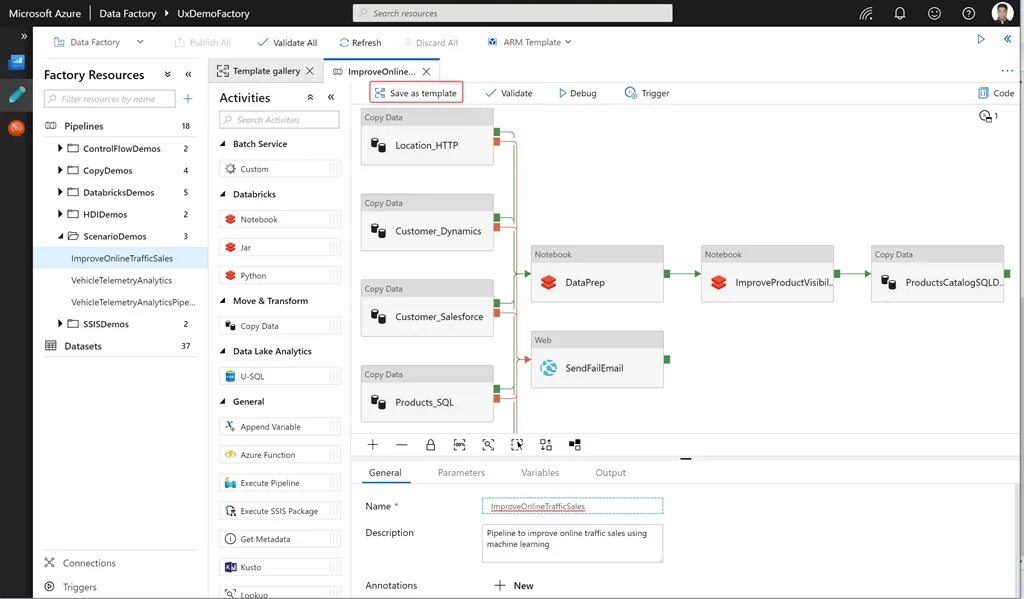Expand all resources with the double-down chevron
The height and width of the screenshot is (599, 1024).
168,74
